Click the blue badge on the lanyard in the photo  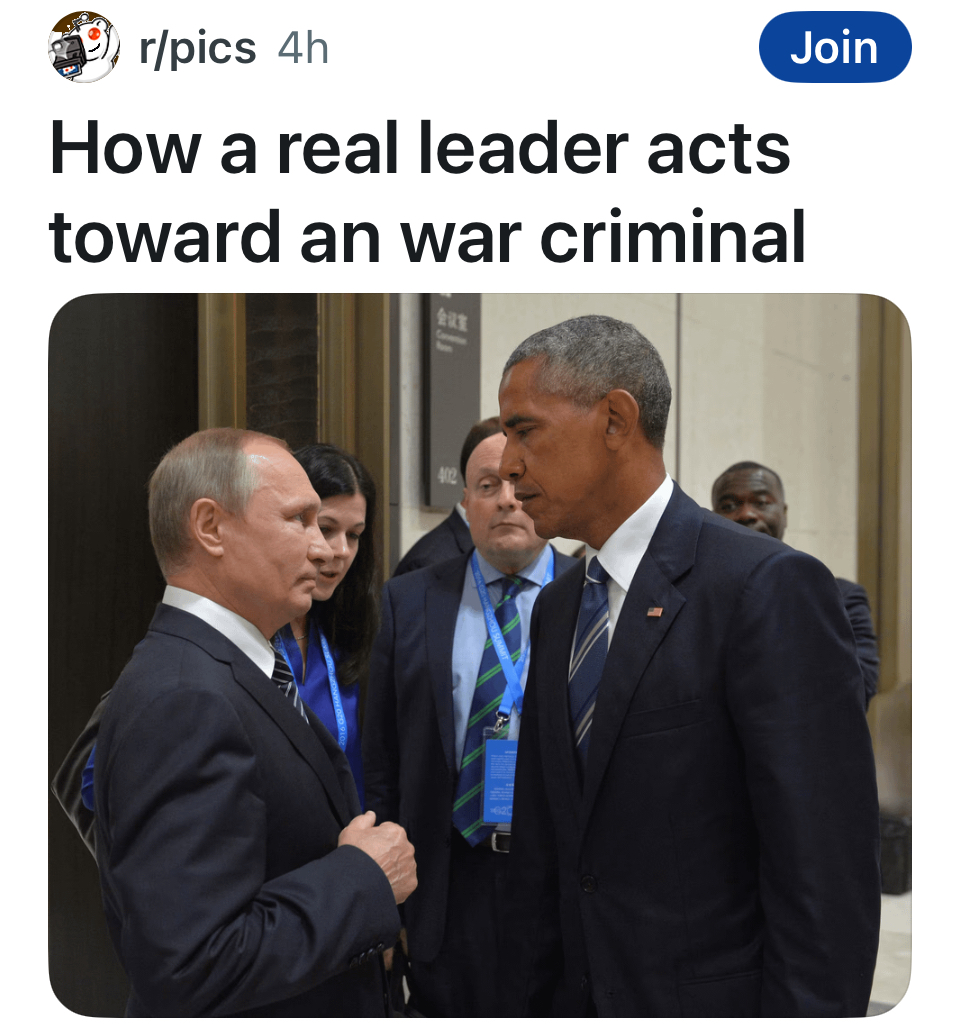[499, 781]
